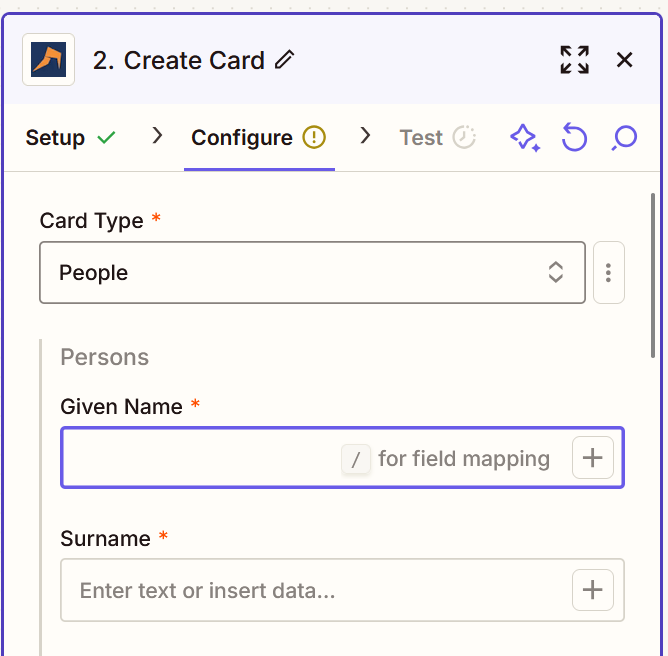This screenshot has width=668, height=656.
Task: Click into the Surname text field
Action: pyautogui.click(x=310, y=590)
